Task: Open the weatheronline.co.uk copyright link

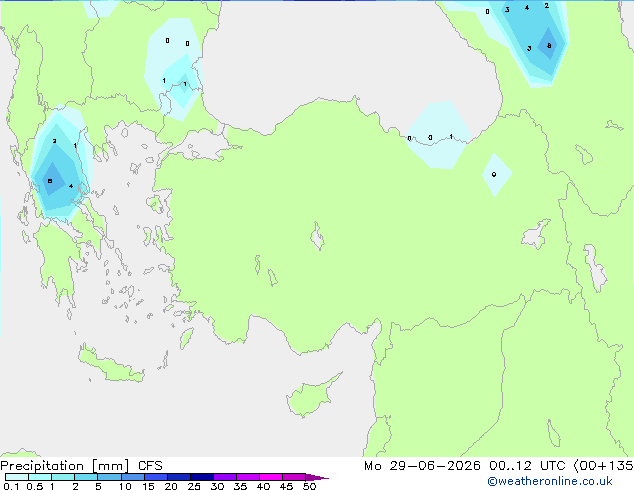Action: click(549, 481)
